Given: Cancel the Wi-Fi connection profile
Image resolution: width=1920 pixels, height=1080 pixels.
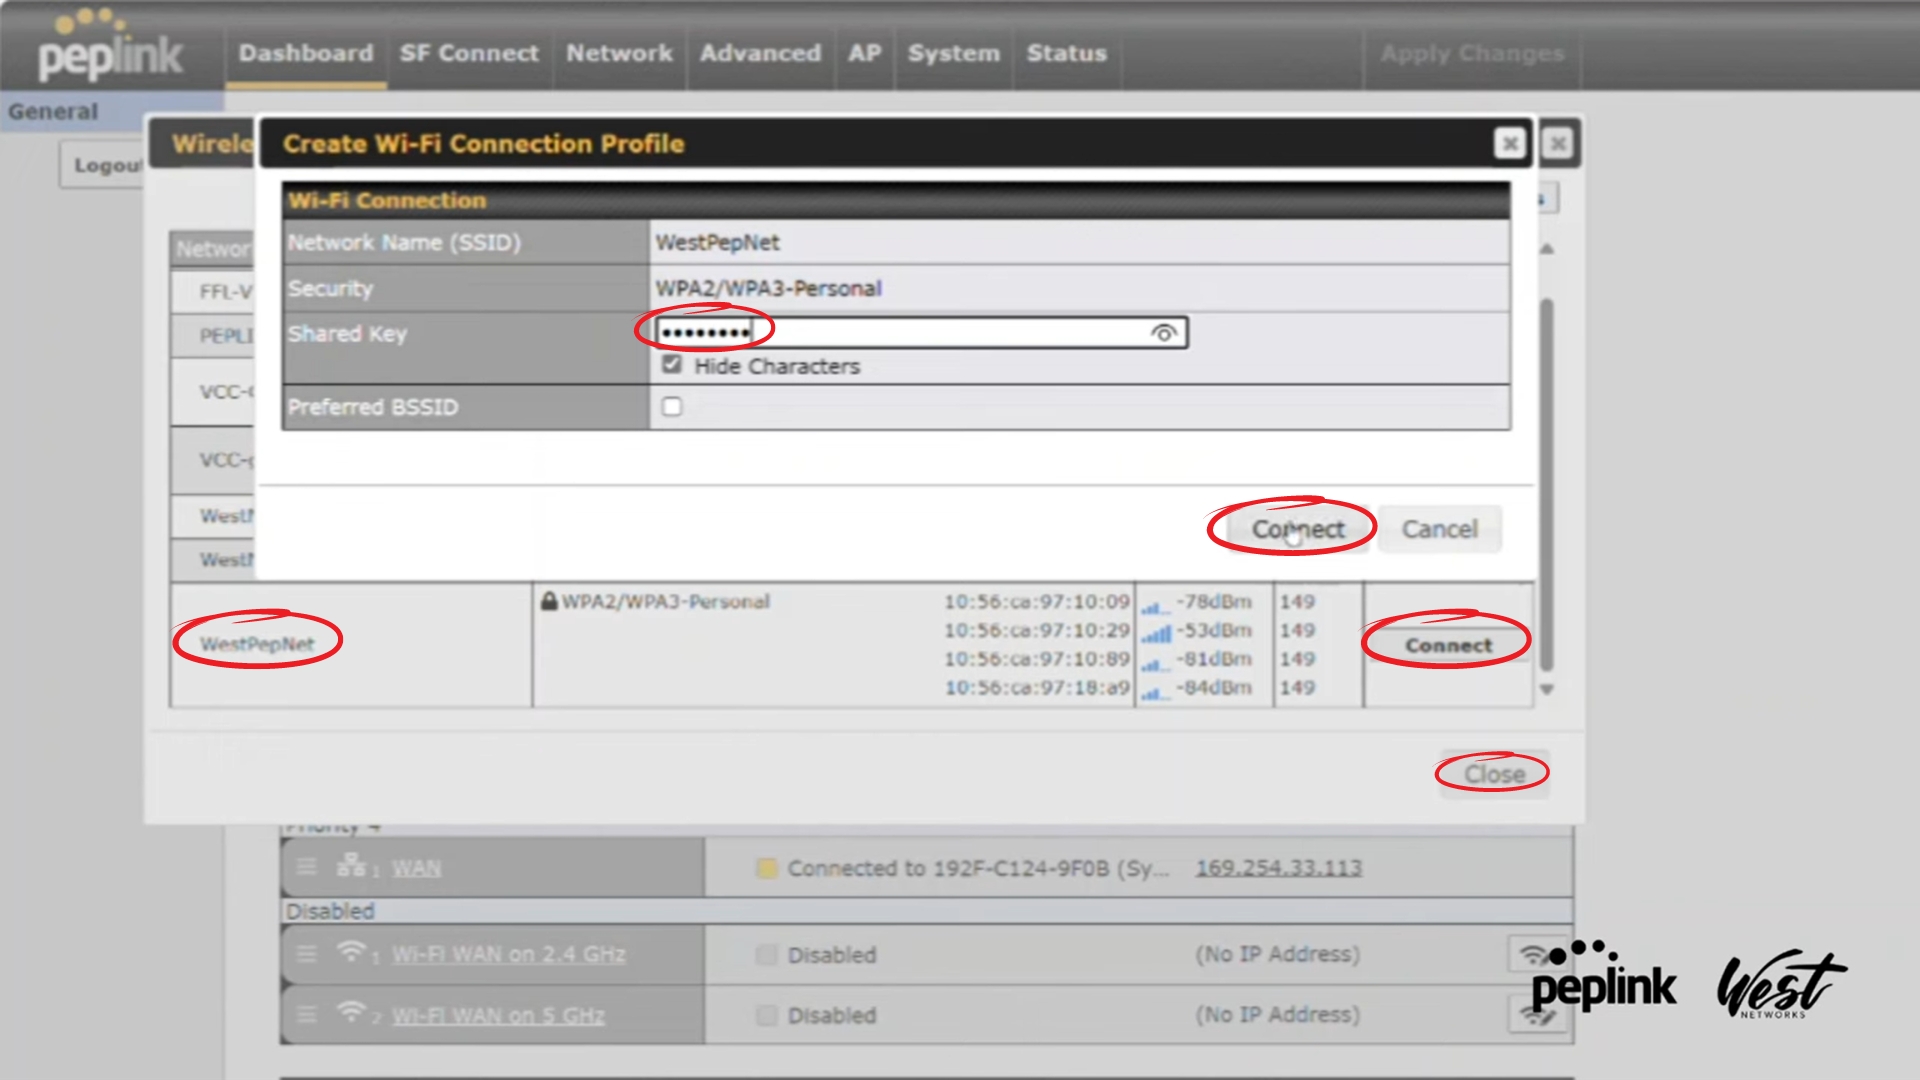Looking at the screenshot, I should coord(1438,529).
